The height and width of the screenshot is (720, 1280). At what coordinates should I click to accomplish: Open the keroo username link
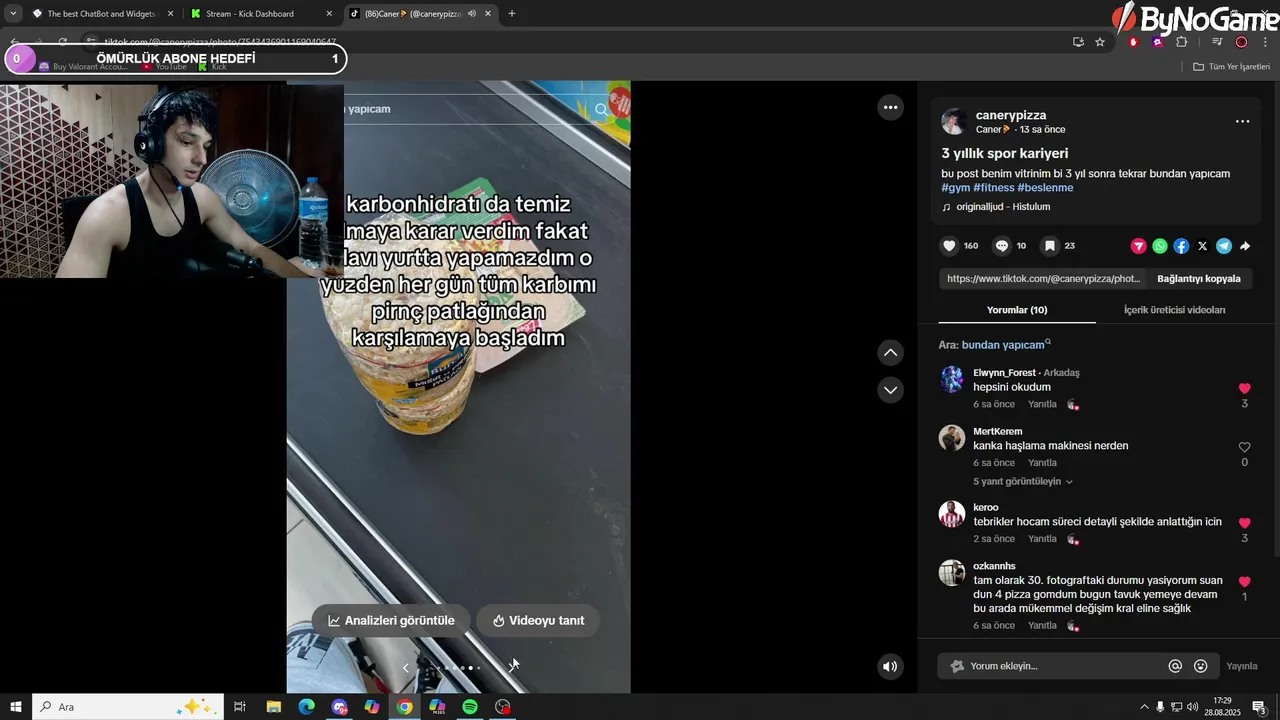tap(985, 507)
